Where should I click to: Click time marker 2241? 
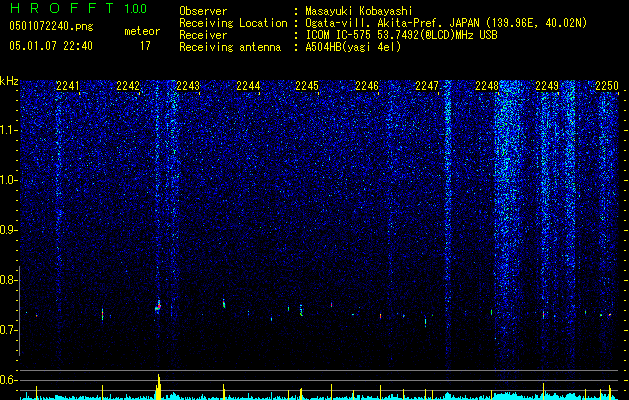tap(68, 86)
